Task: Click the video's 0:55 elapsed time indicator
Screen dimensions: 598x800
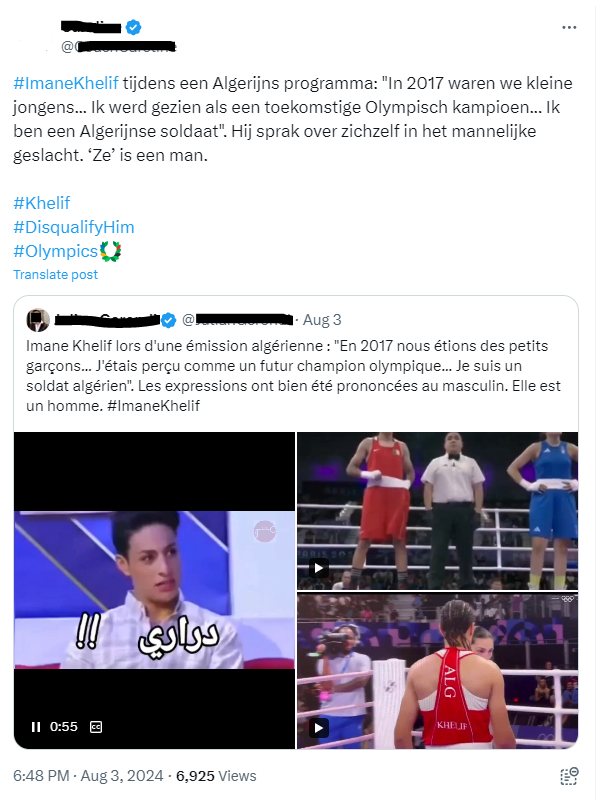Action: (64, 727)
